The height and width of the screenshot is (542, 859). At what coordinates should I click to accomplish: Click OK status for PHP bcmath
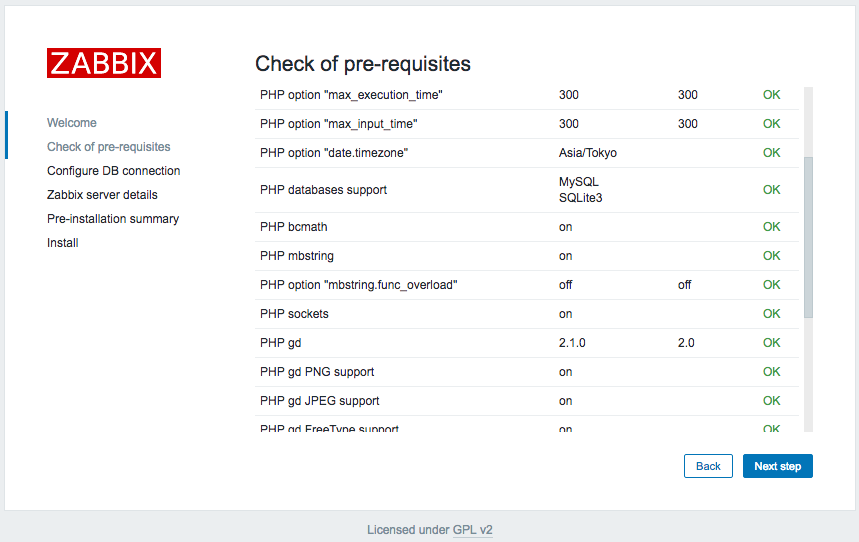point(771,227)
